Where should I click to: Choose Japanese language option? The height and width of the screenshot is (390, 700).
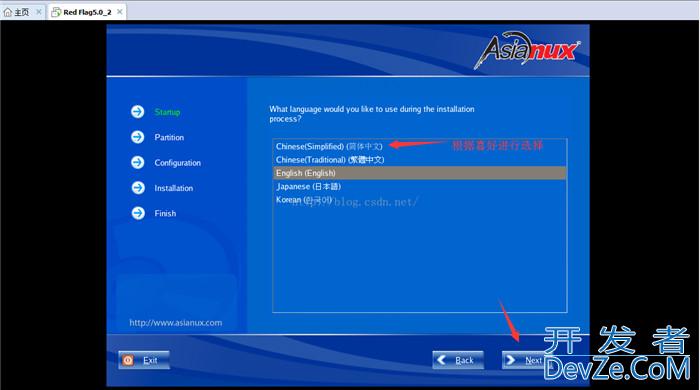click(420, 187)
